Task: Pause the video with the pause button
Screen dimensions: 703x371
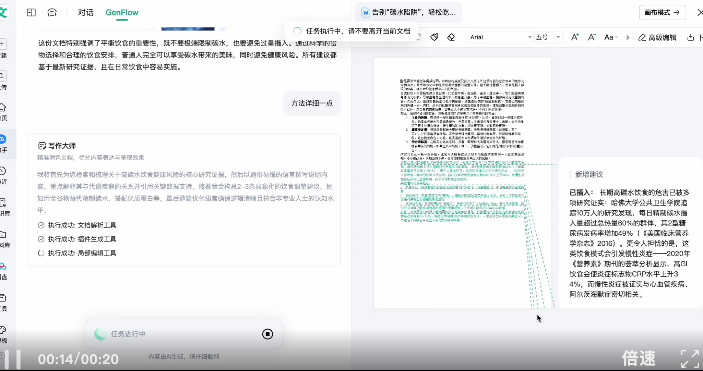Action: tap(13, 359)
